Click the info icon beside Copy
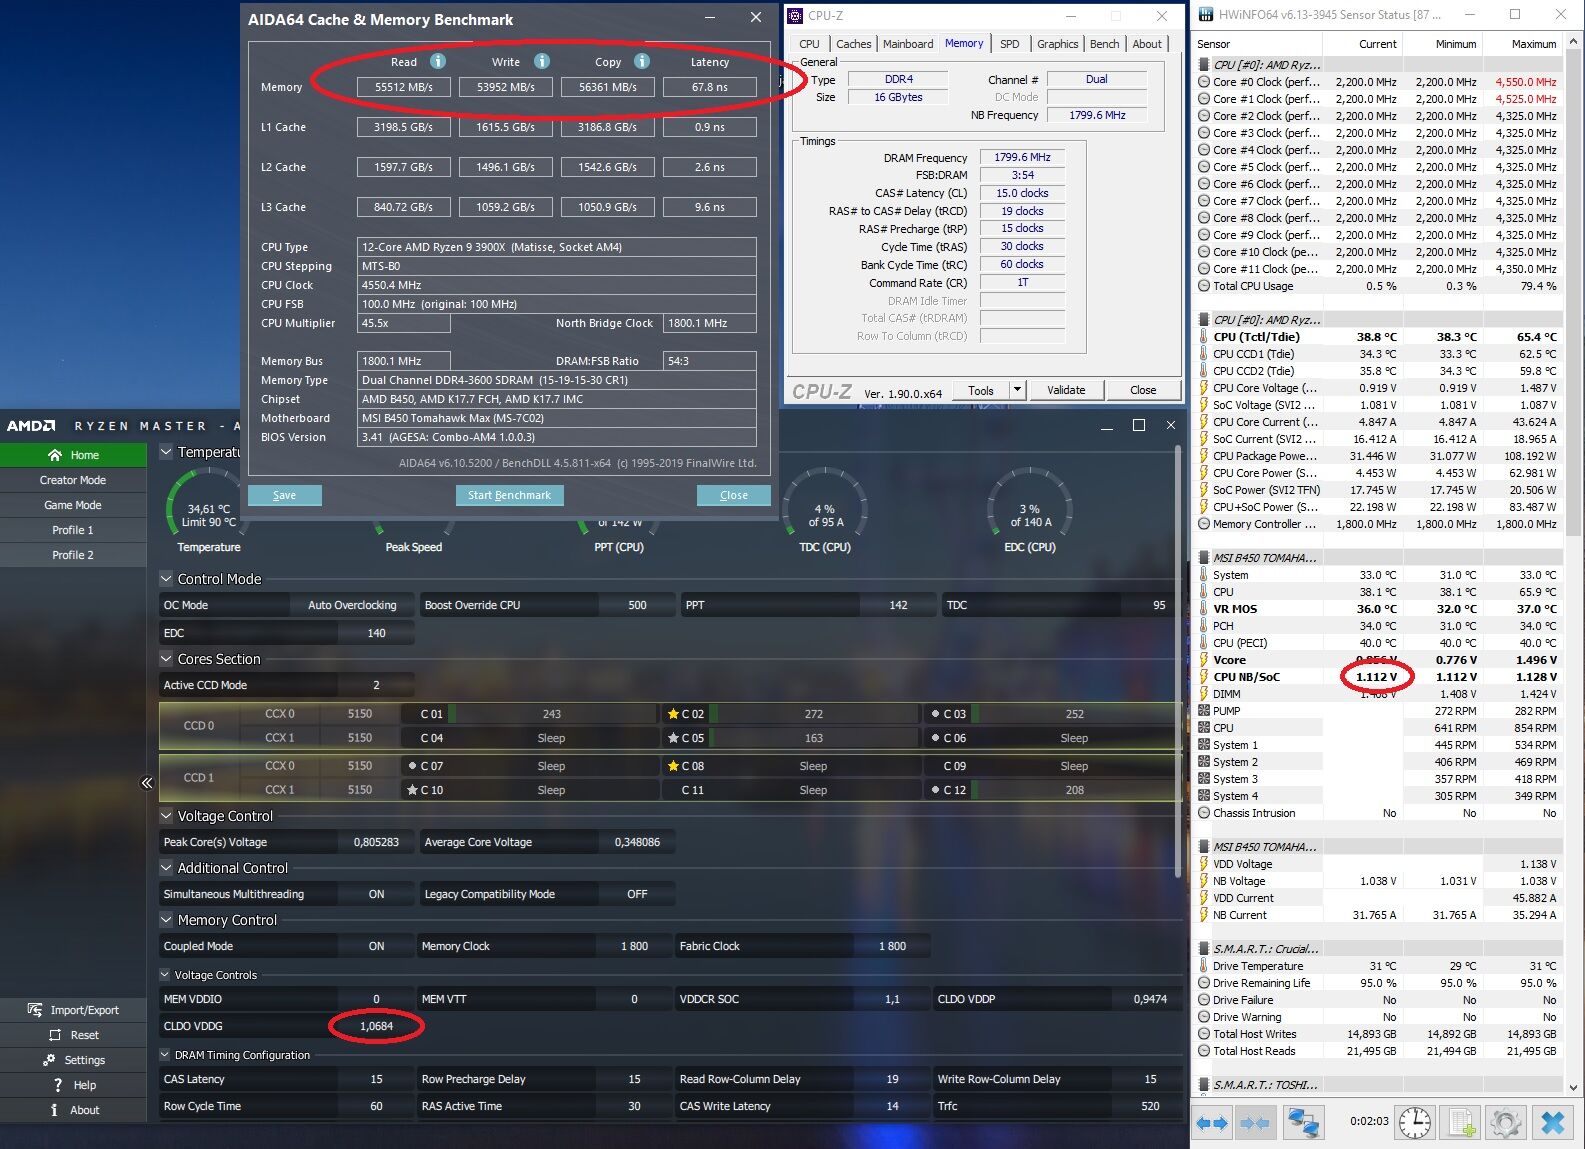 point(642,61)
